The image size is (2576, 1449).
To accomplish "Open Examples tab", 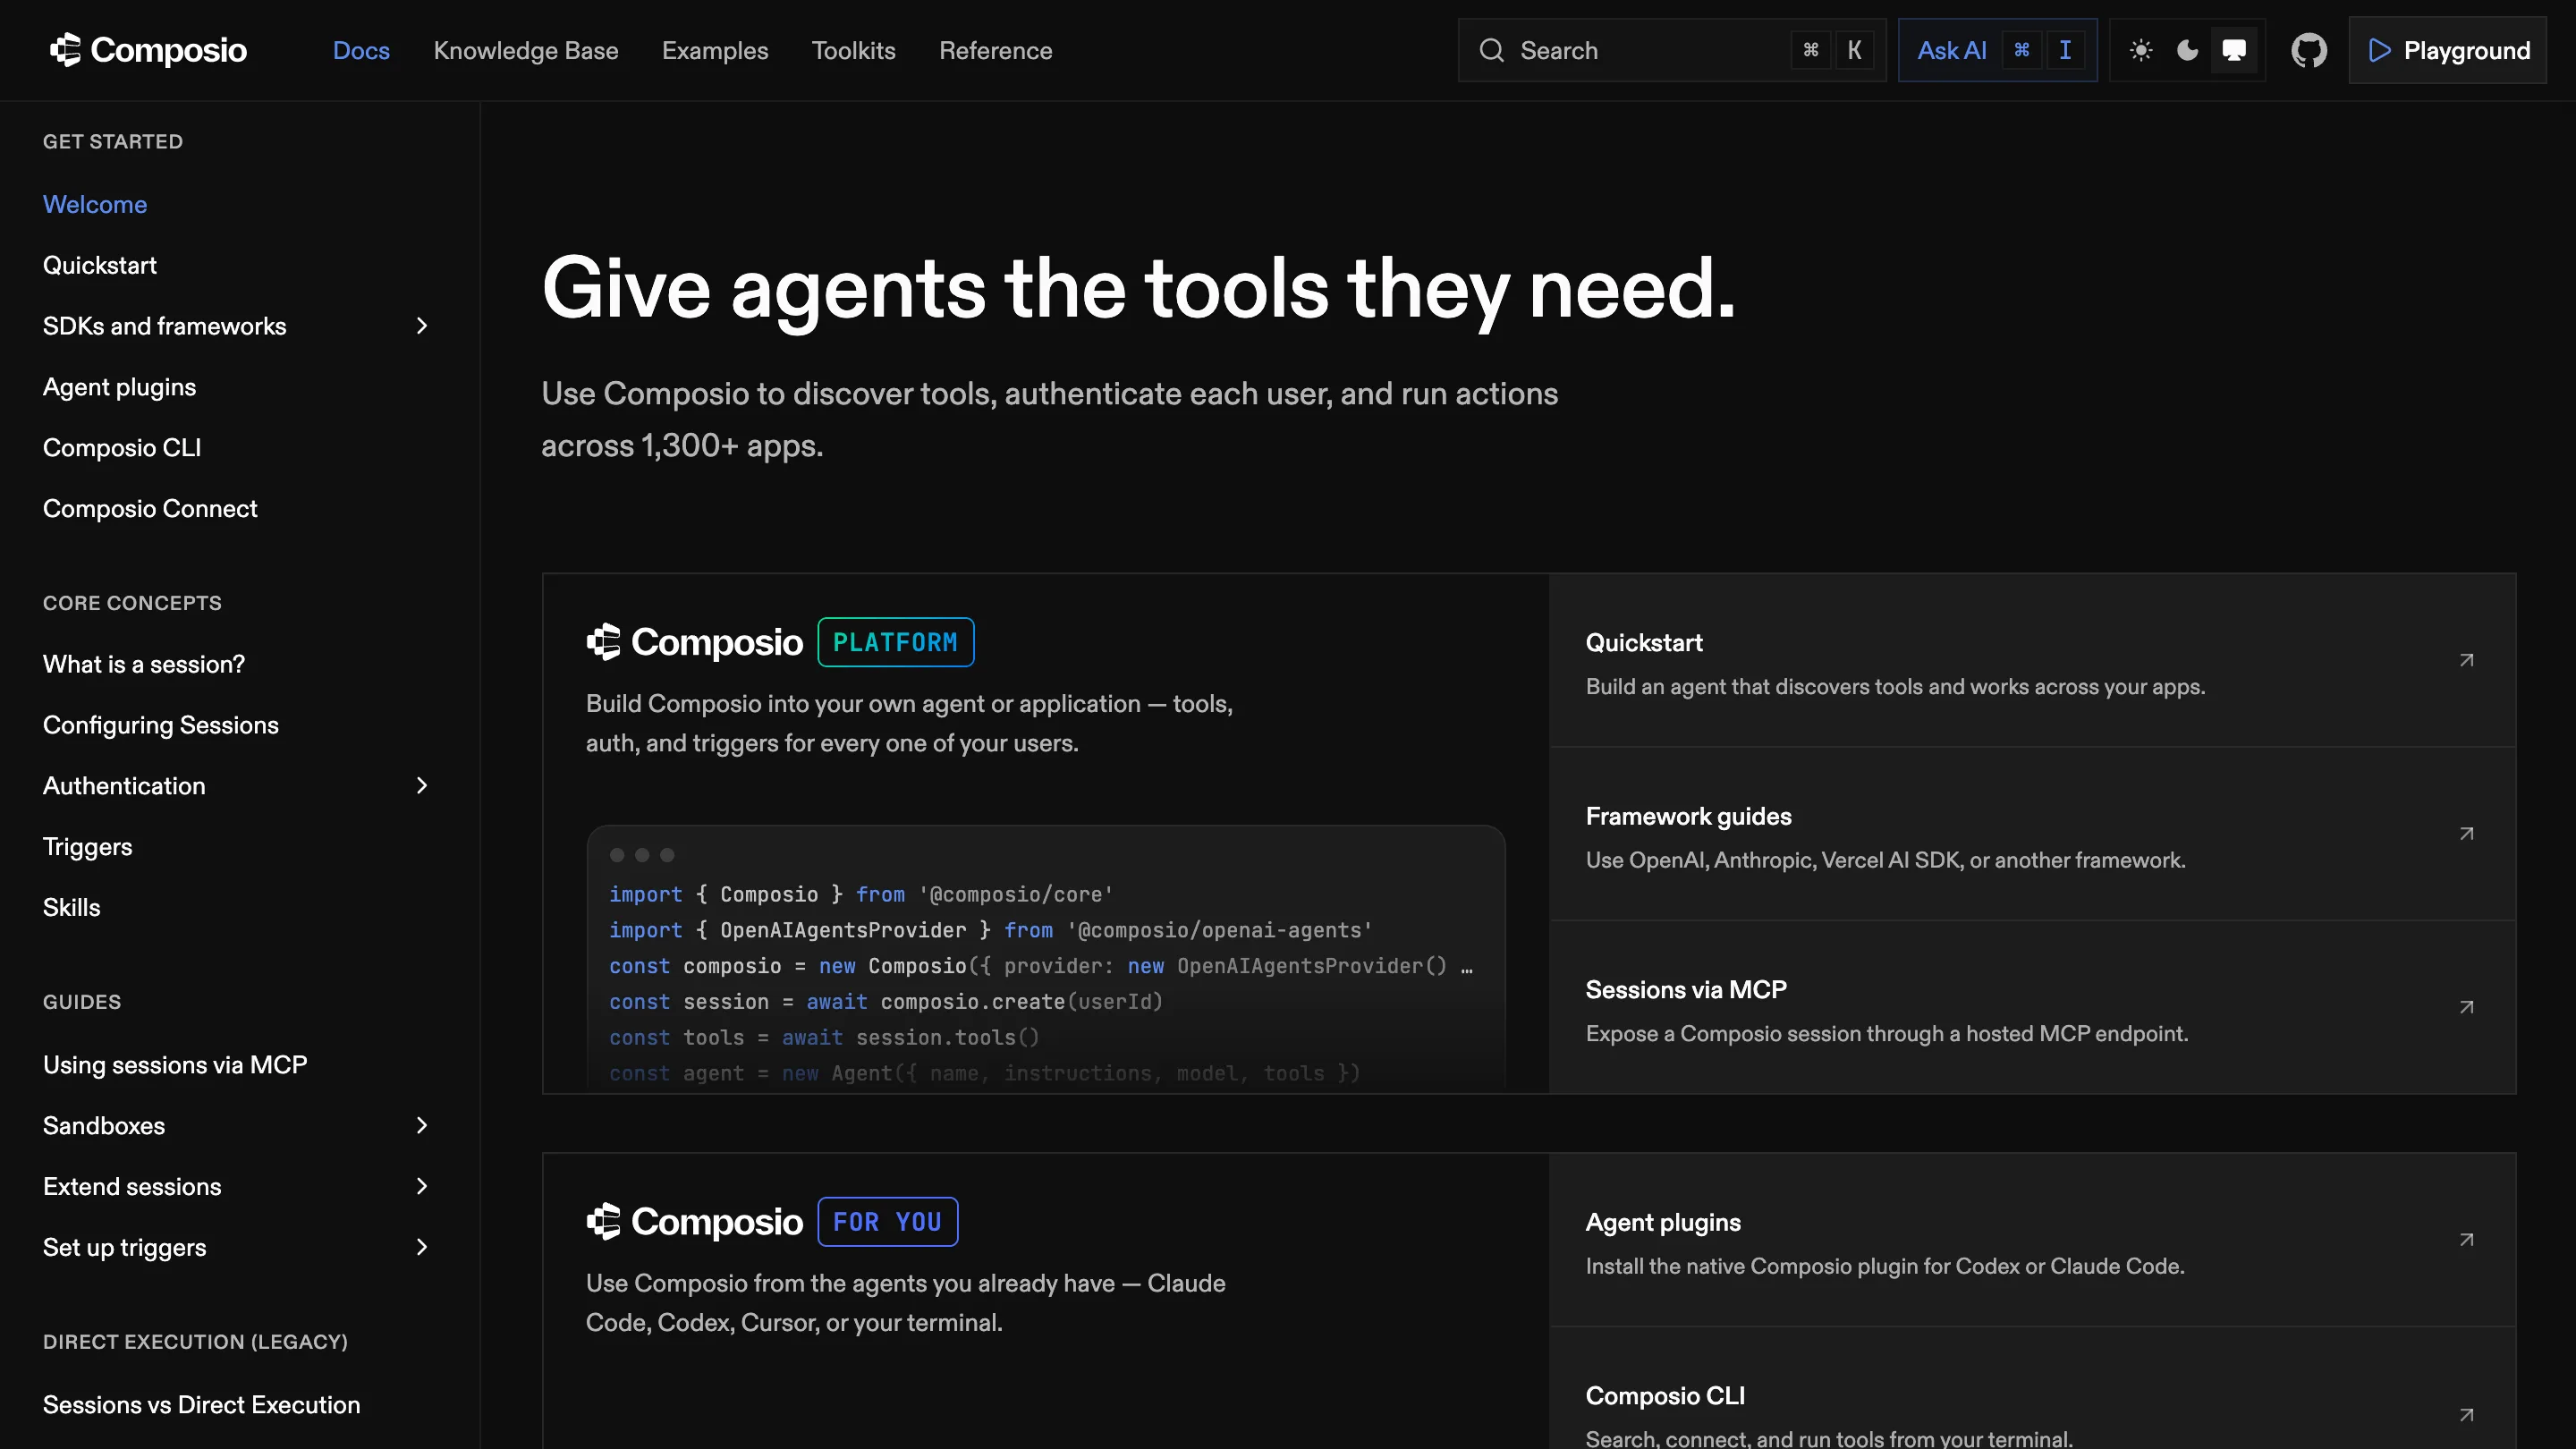I will 715,50.
